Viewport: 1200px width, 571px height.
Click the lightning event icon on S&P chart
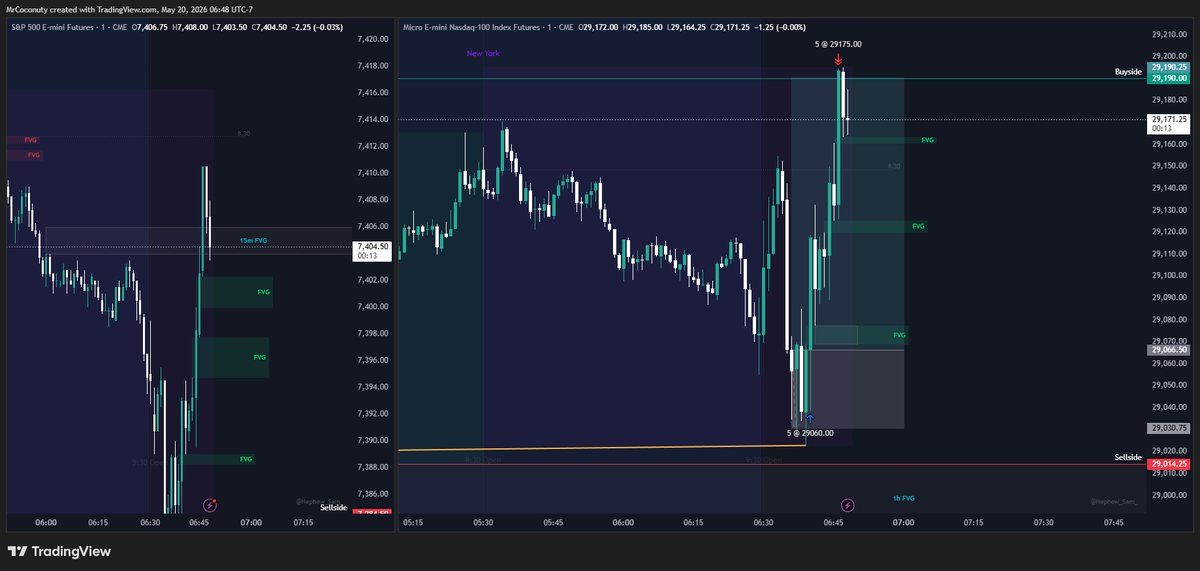pos(210,507)
